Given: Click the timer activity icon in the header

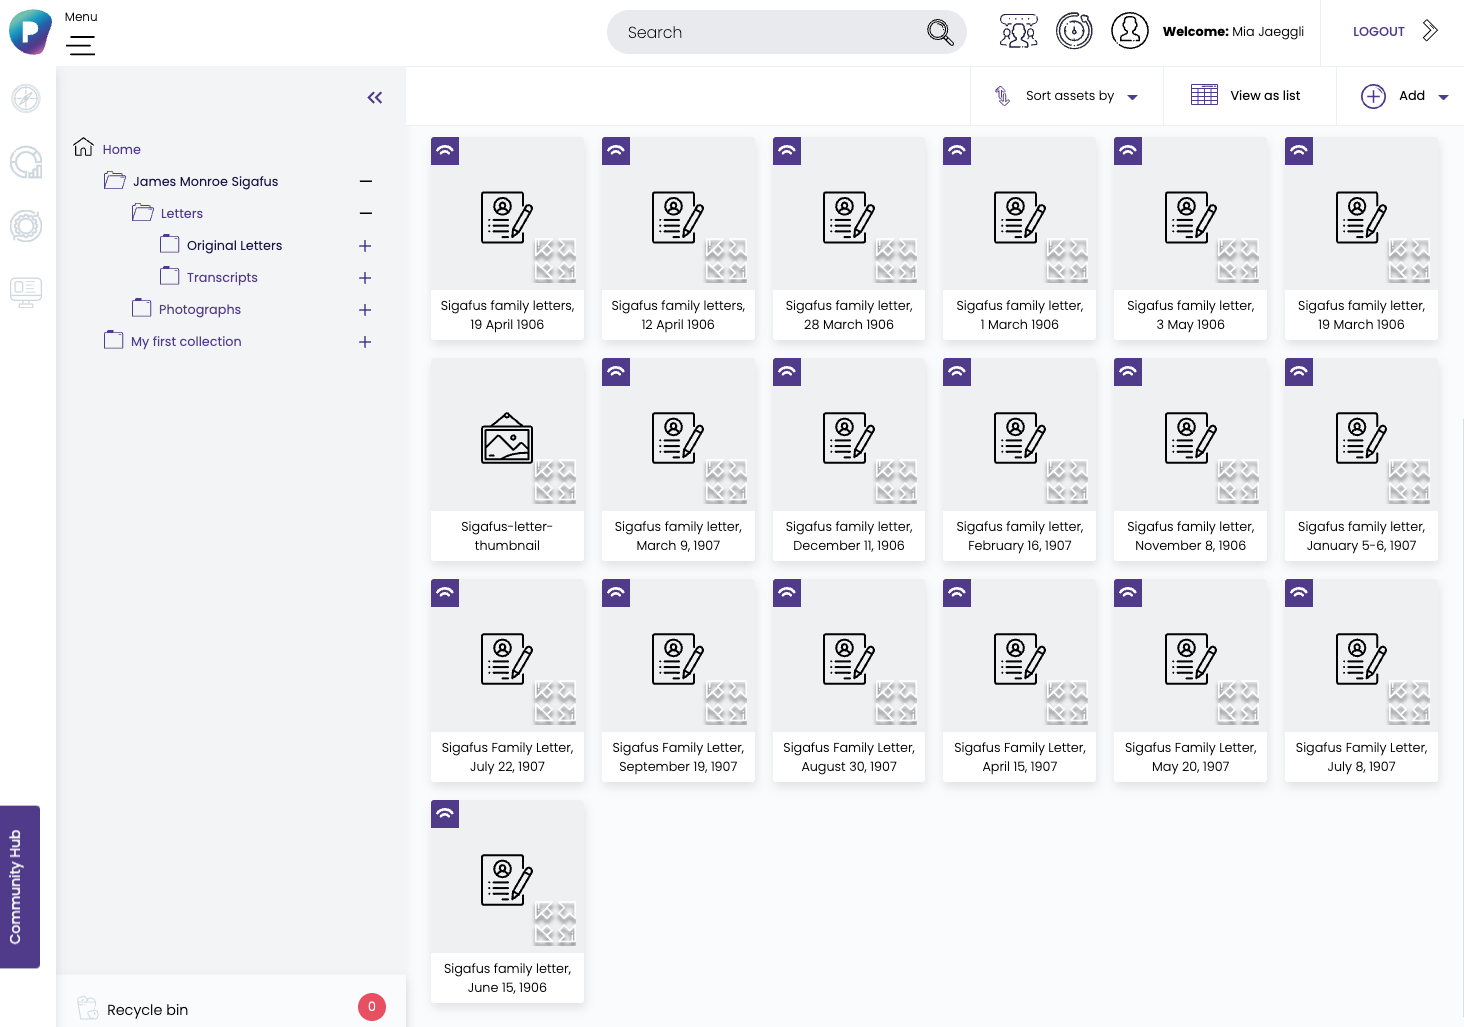Looking at the screenshot, I should tap(1074, 31).
